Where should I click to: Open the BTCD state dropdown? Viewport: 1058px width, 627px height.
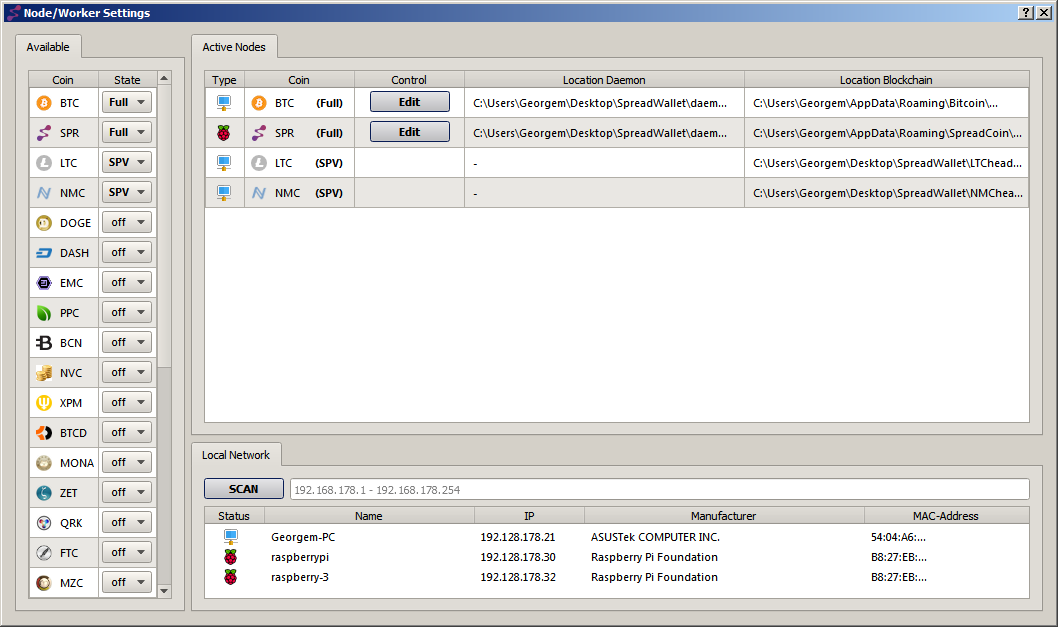click(x=127, y=432)
